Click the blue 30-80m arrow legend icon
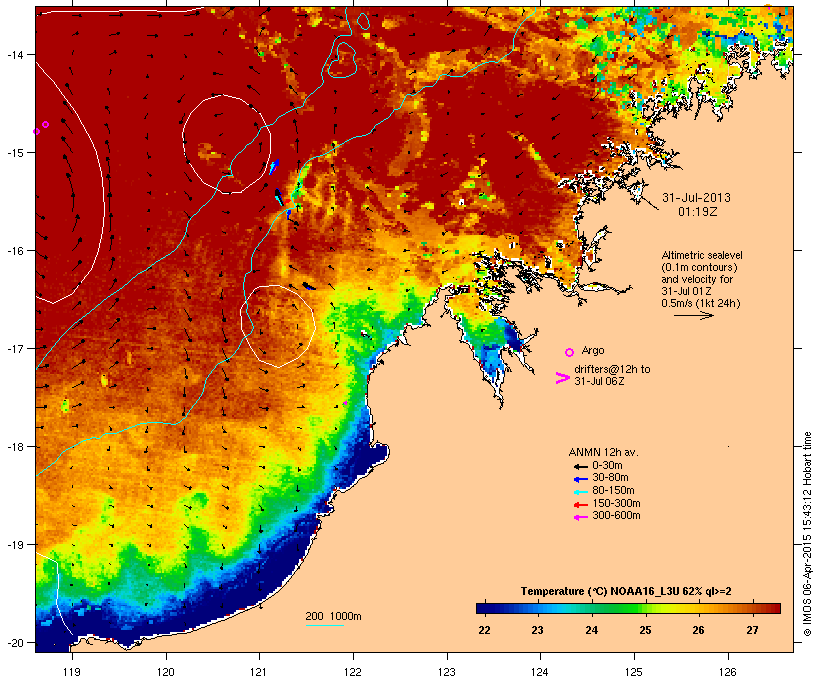The height and width of the screenshot is (680, 820). [x=581, y=479]
